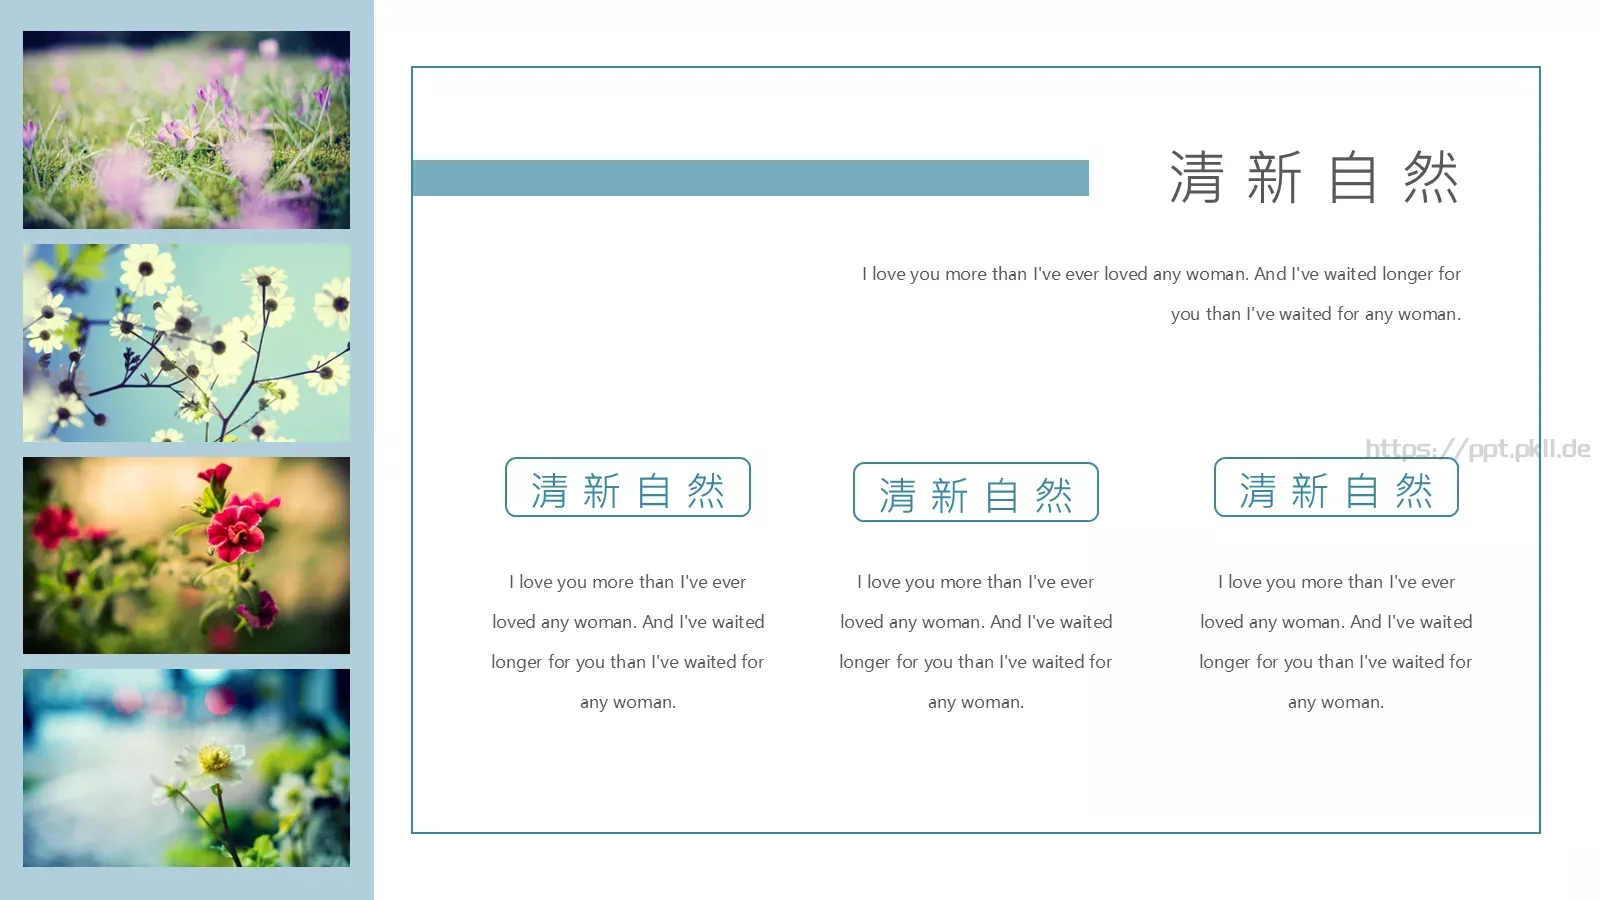
Task: Select the white daisies on blue sky photo
Action: coord(186,343)
